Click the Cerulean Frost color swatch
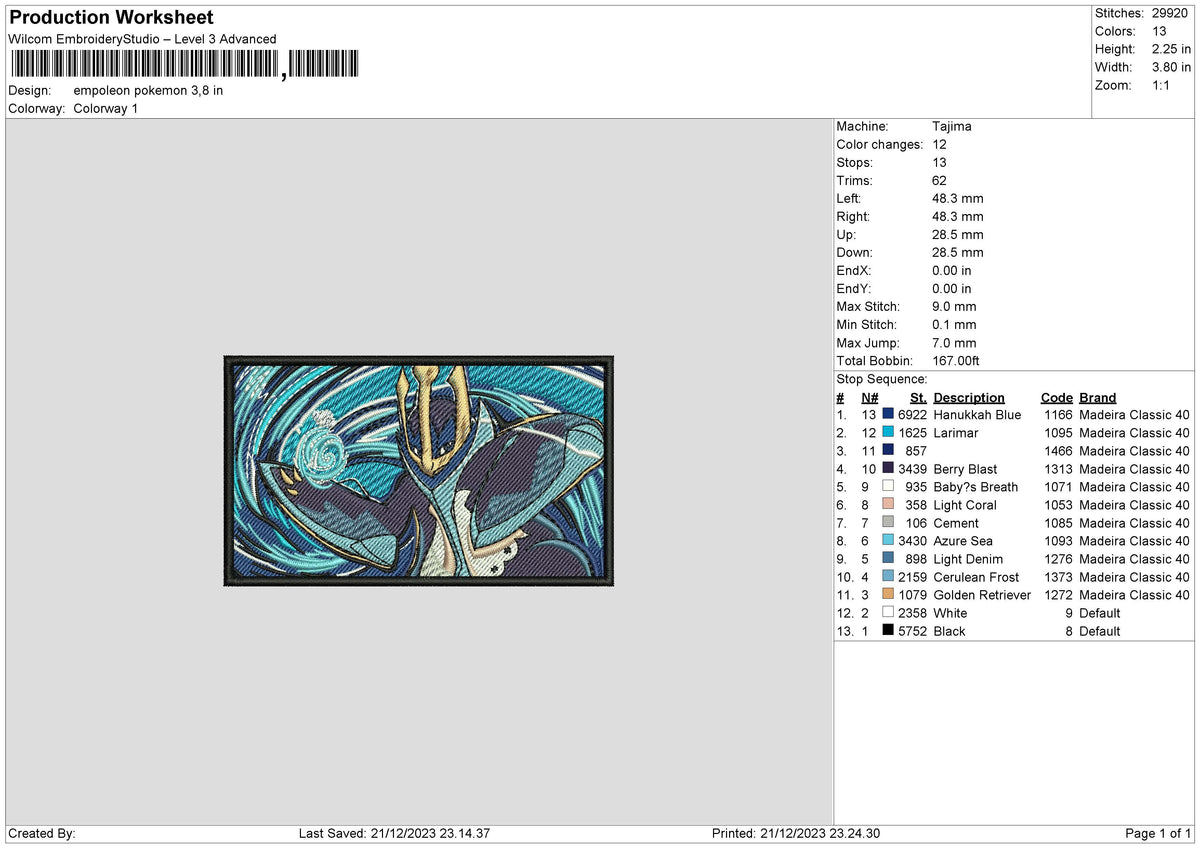The width and height of the screenshot is (1200, 848). 888,576
